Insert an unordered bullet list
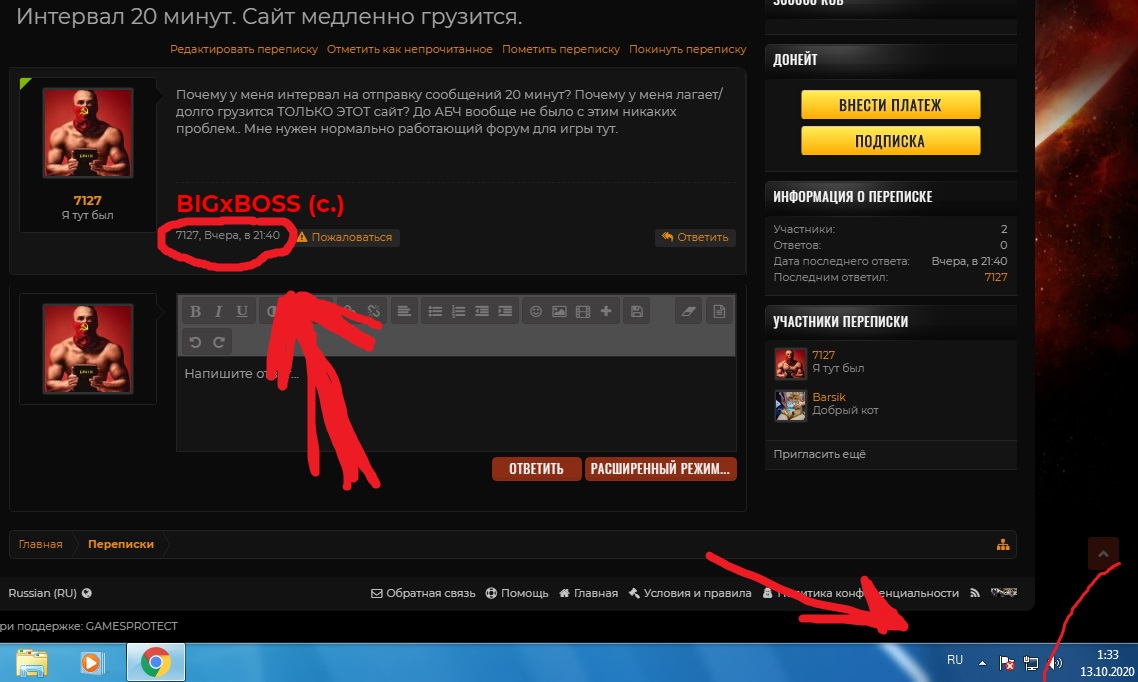The height and width of the screenshot is (682, 1138). [435, 312]
